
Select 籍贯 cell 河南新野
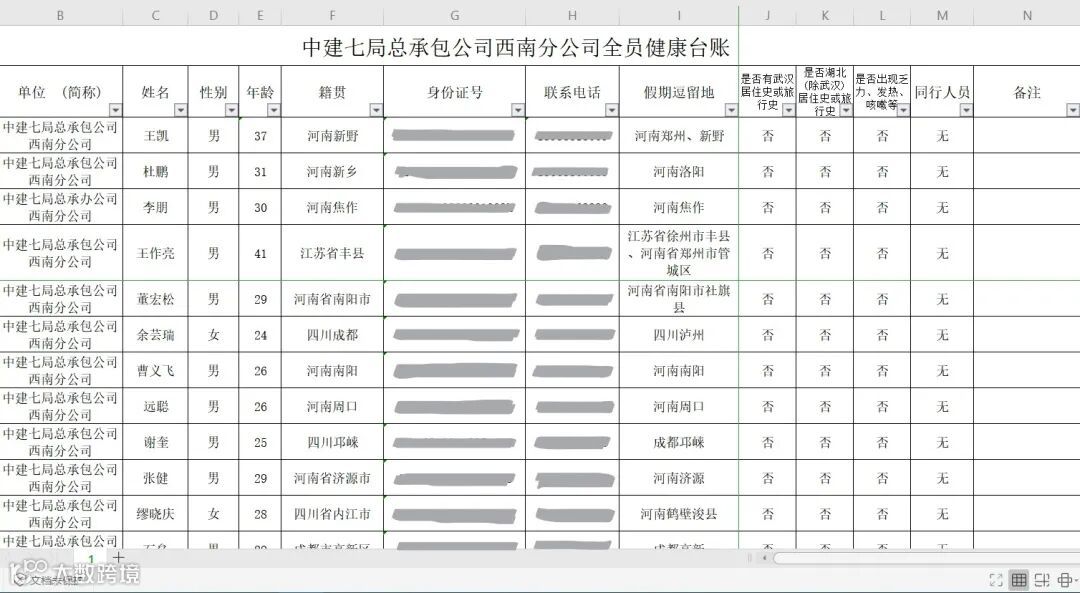click(x=333, y=136)
